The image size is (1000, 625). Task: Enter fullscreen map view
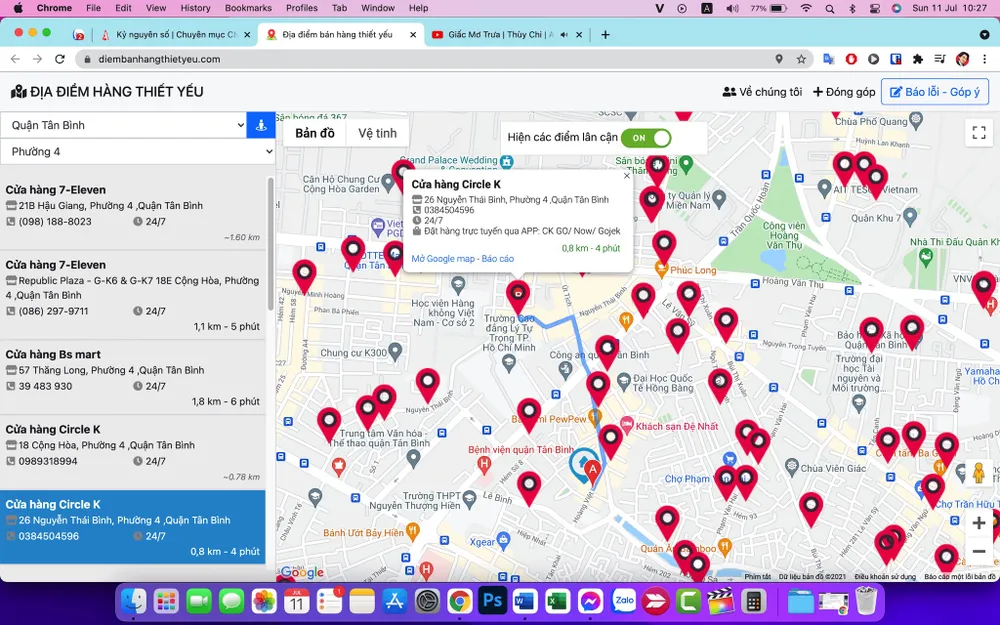(979, 133)
